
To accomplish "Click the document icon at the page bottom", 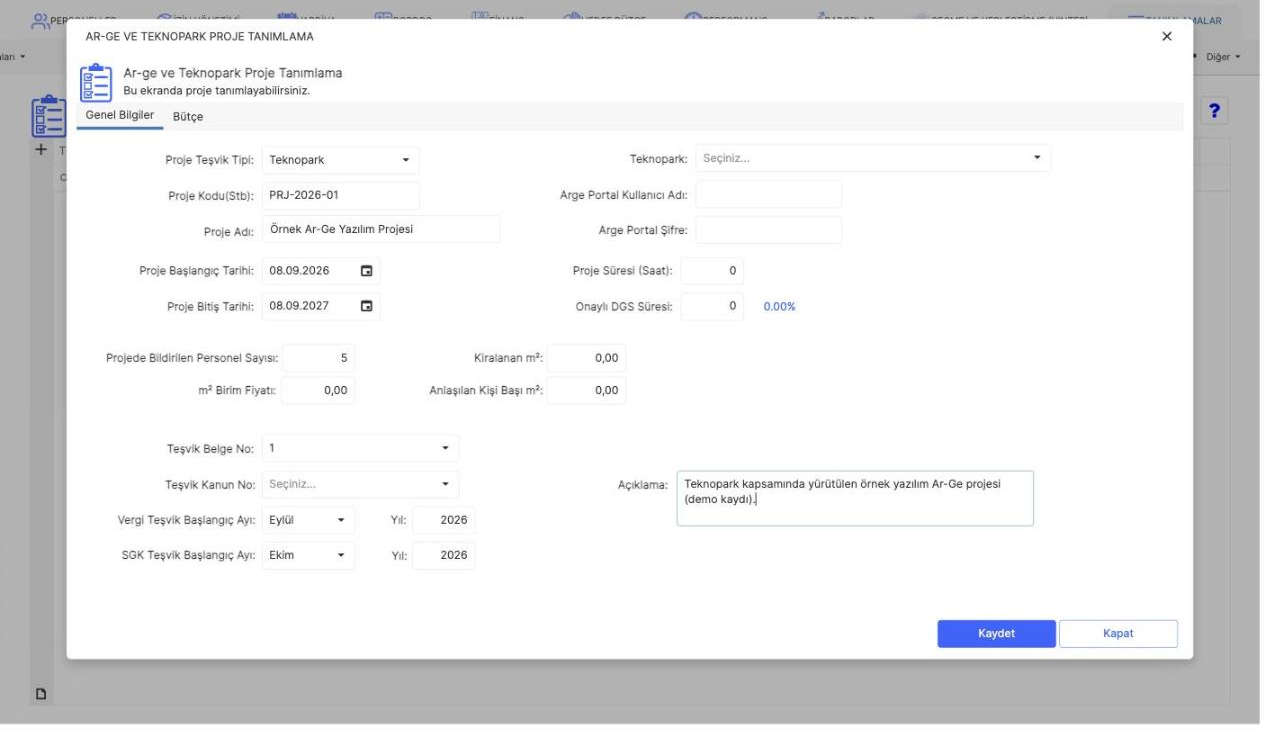I will click(42, 693).
